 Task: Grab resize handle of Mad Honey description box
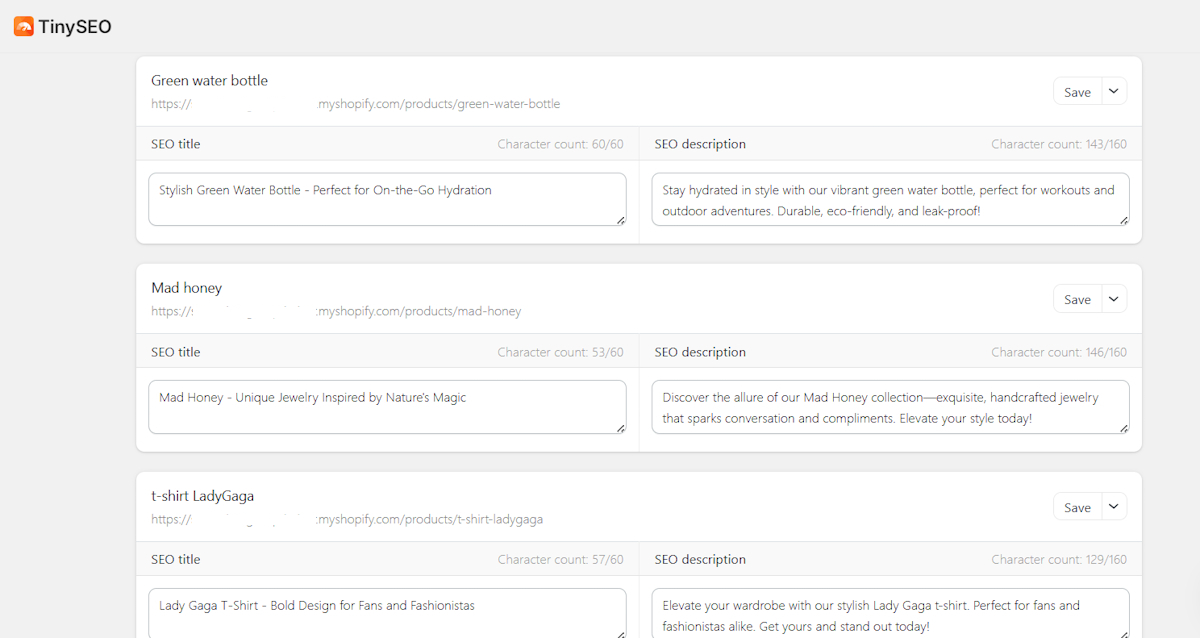click(1123, 428)
